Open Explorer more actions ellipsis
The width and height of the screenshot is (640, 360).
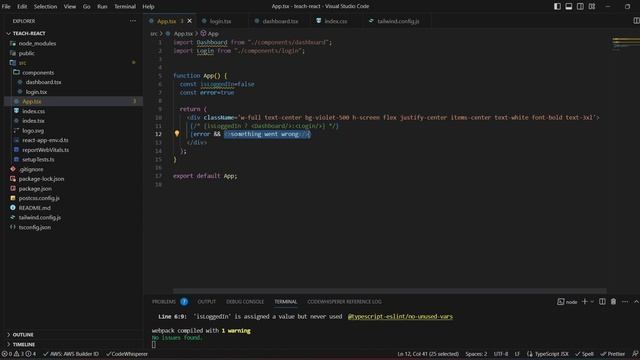coord(133,21)
